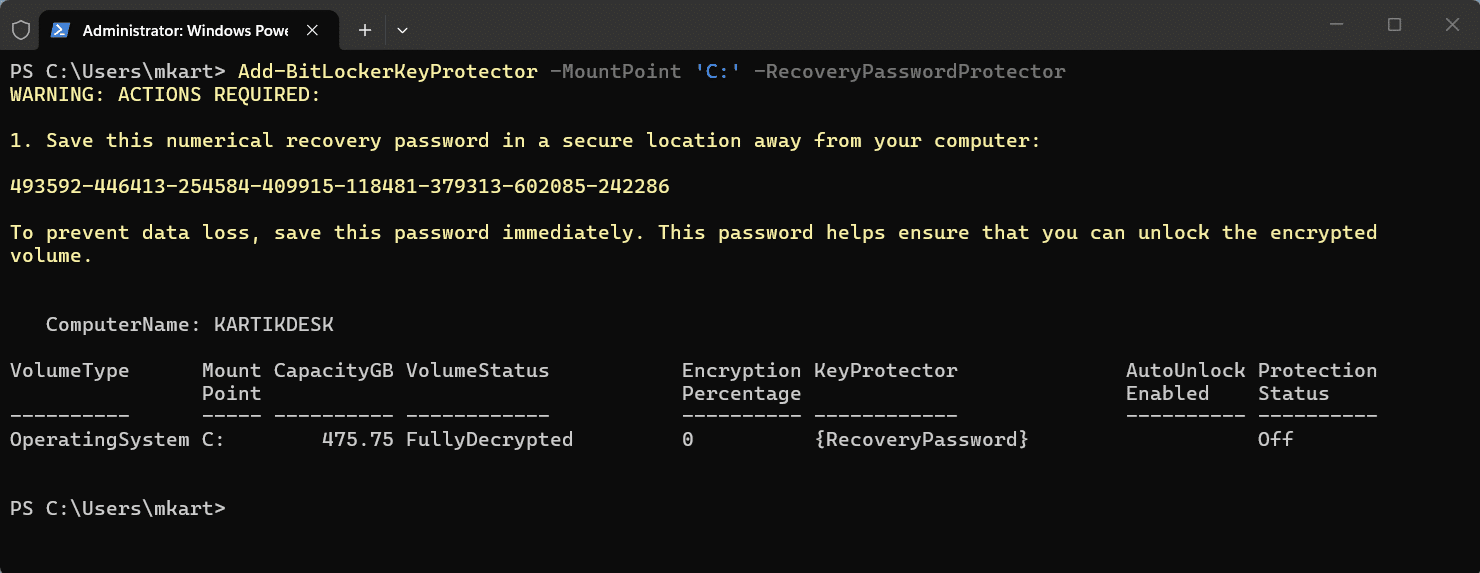Click the 475.75 capacity value
This screenshot has height=573, width=1480.
point(357,439)
